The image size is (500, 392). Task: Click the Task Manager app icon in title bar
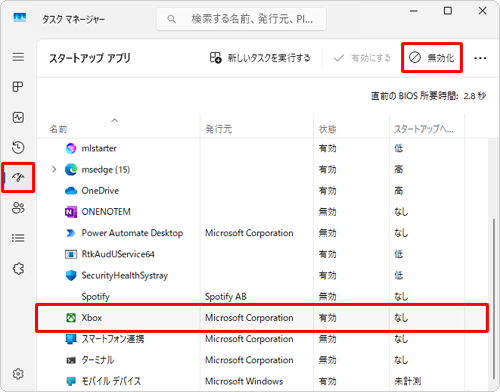19,17
